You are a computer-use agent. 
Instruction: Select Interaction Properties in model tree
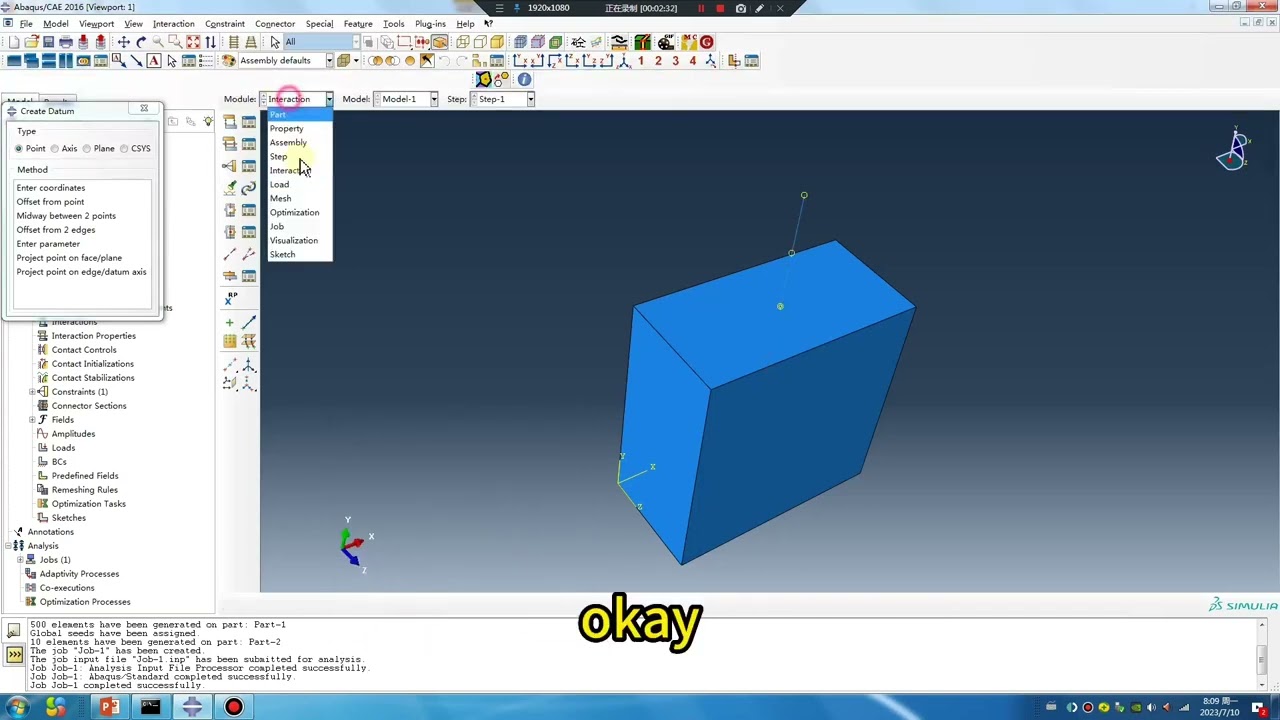pyautogui.click(x=93, y=336)
